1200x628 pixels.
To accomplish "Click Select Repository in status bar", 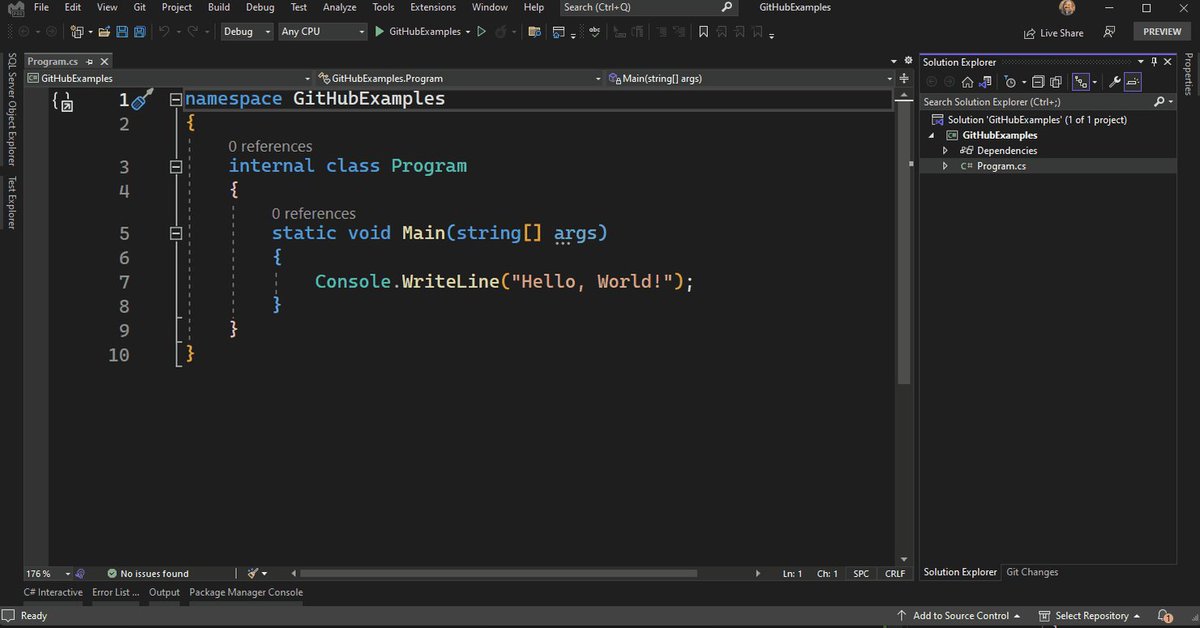I will tap(1091, 616).
